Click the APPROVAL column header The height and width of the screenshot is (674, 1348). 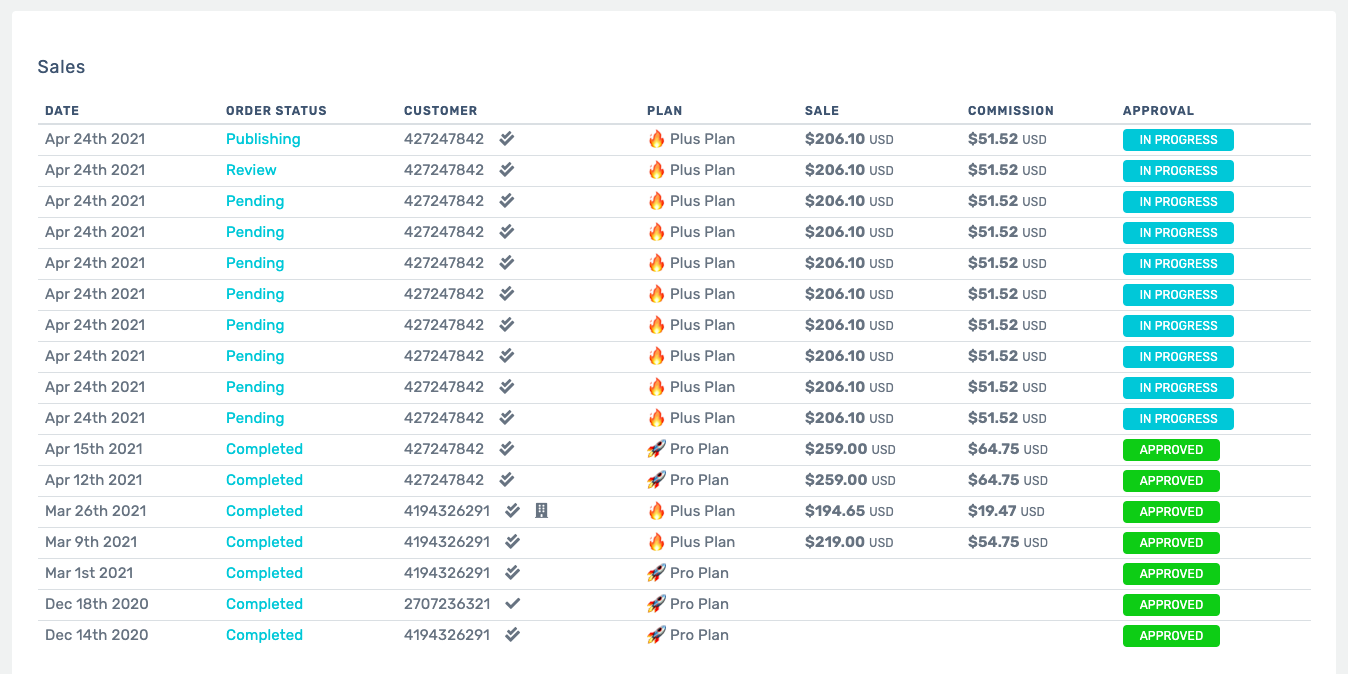1159,111
